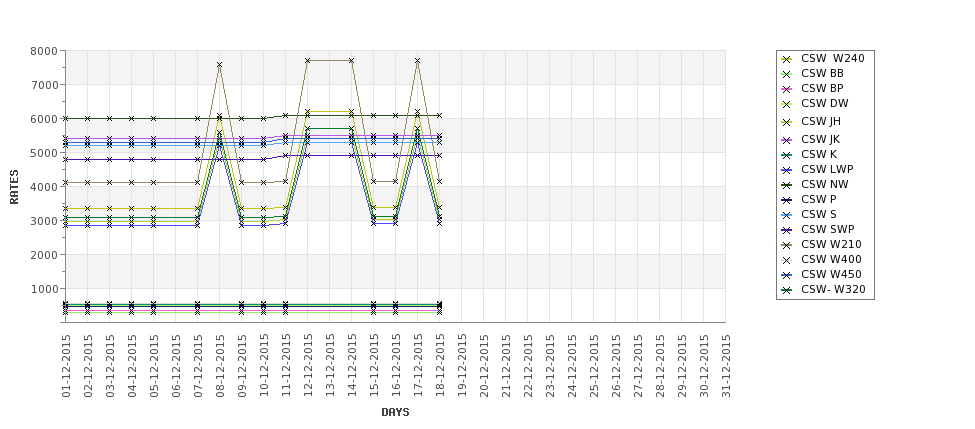This screenshot has height=429, width=975.
Task: Click the CSW S legend marker
Action: tap(787, 214)
